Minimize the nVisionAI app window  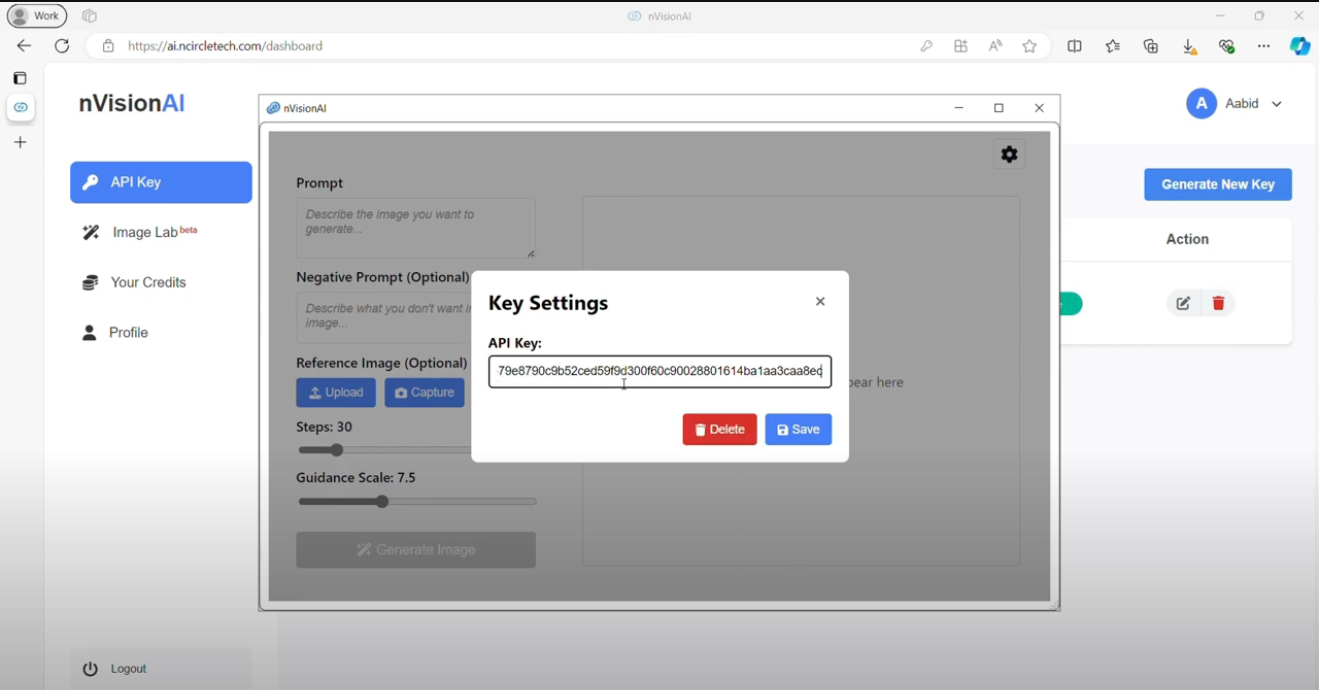(959, 108)
